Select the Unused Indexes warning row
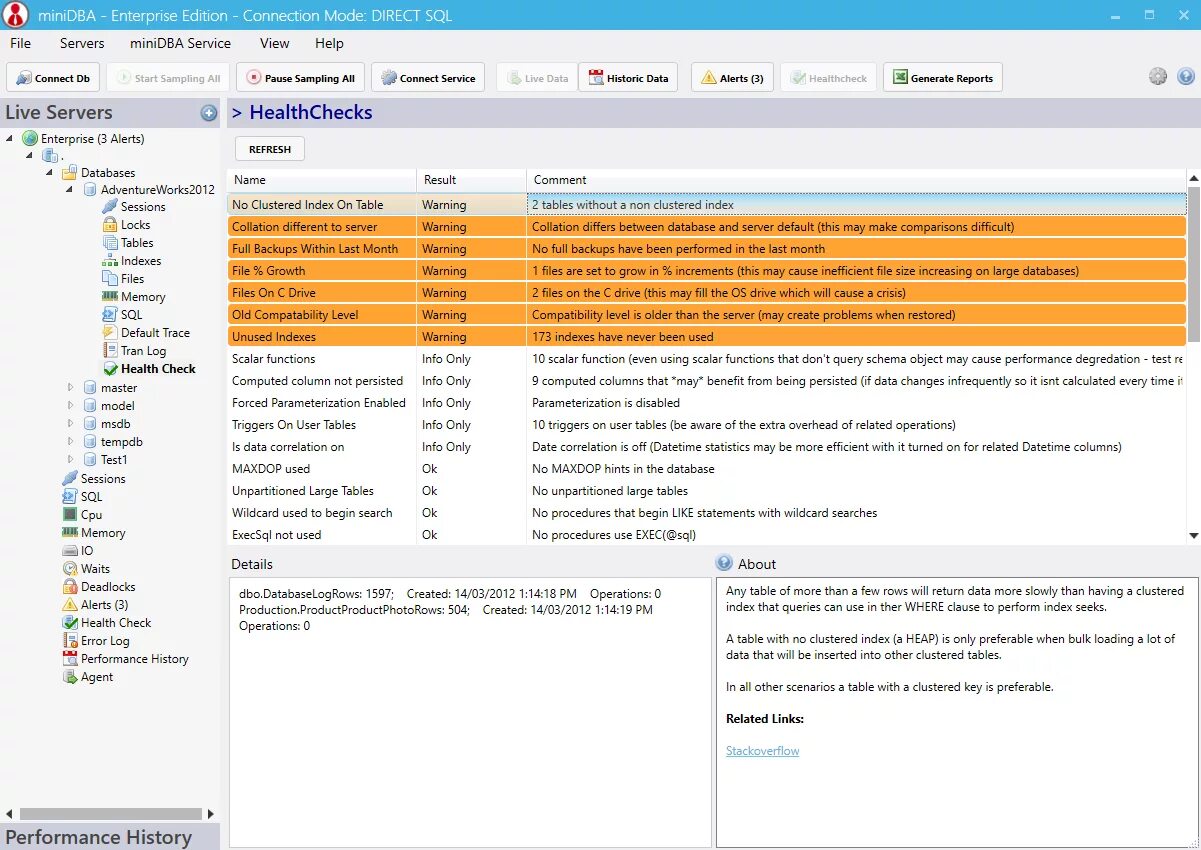 click(x=707, y=337)
